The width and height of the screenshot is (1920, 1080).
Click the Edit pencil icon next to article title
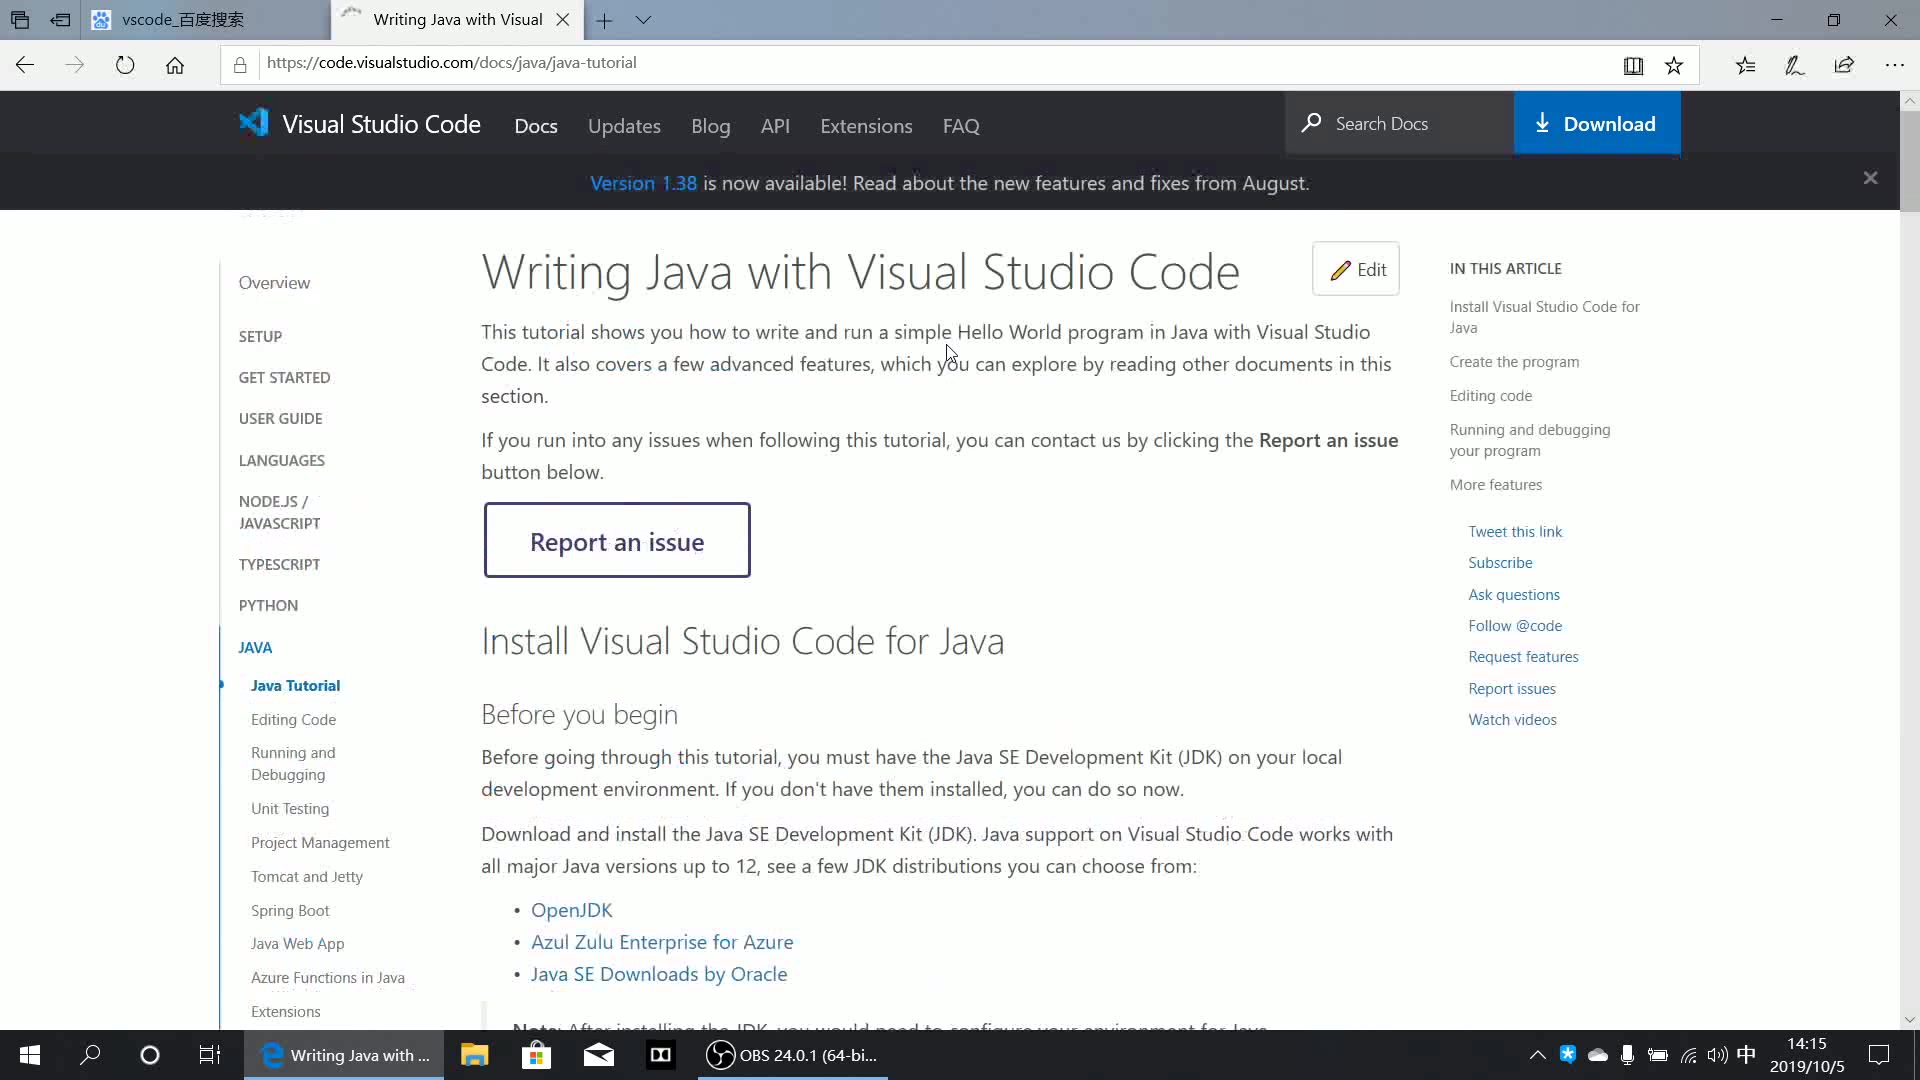[x=1341, y=269]
